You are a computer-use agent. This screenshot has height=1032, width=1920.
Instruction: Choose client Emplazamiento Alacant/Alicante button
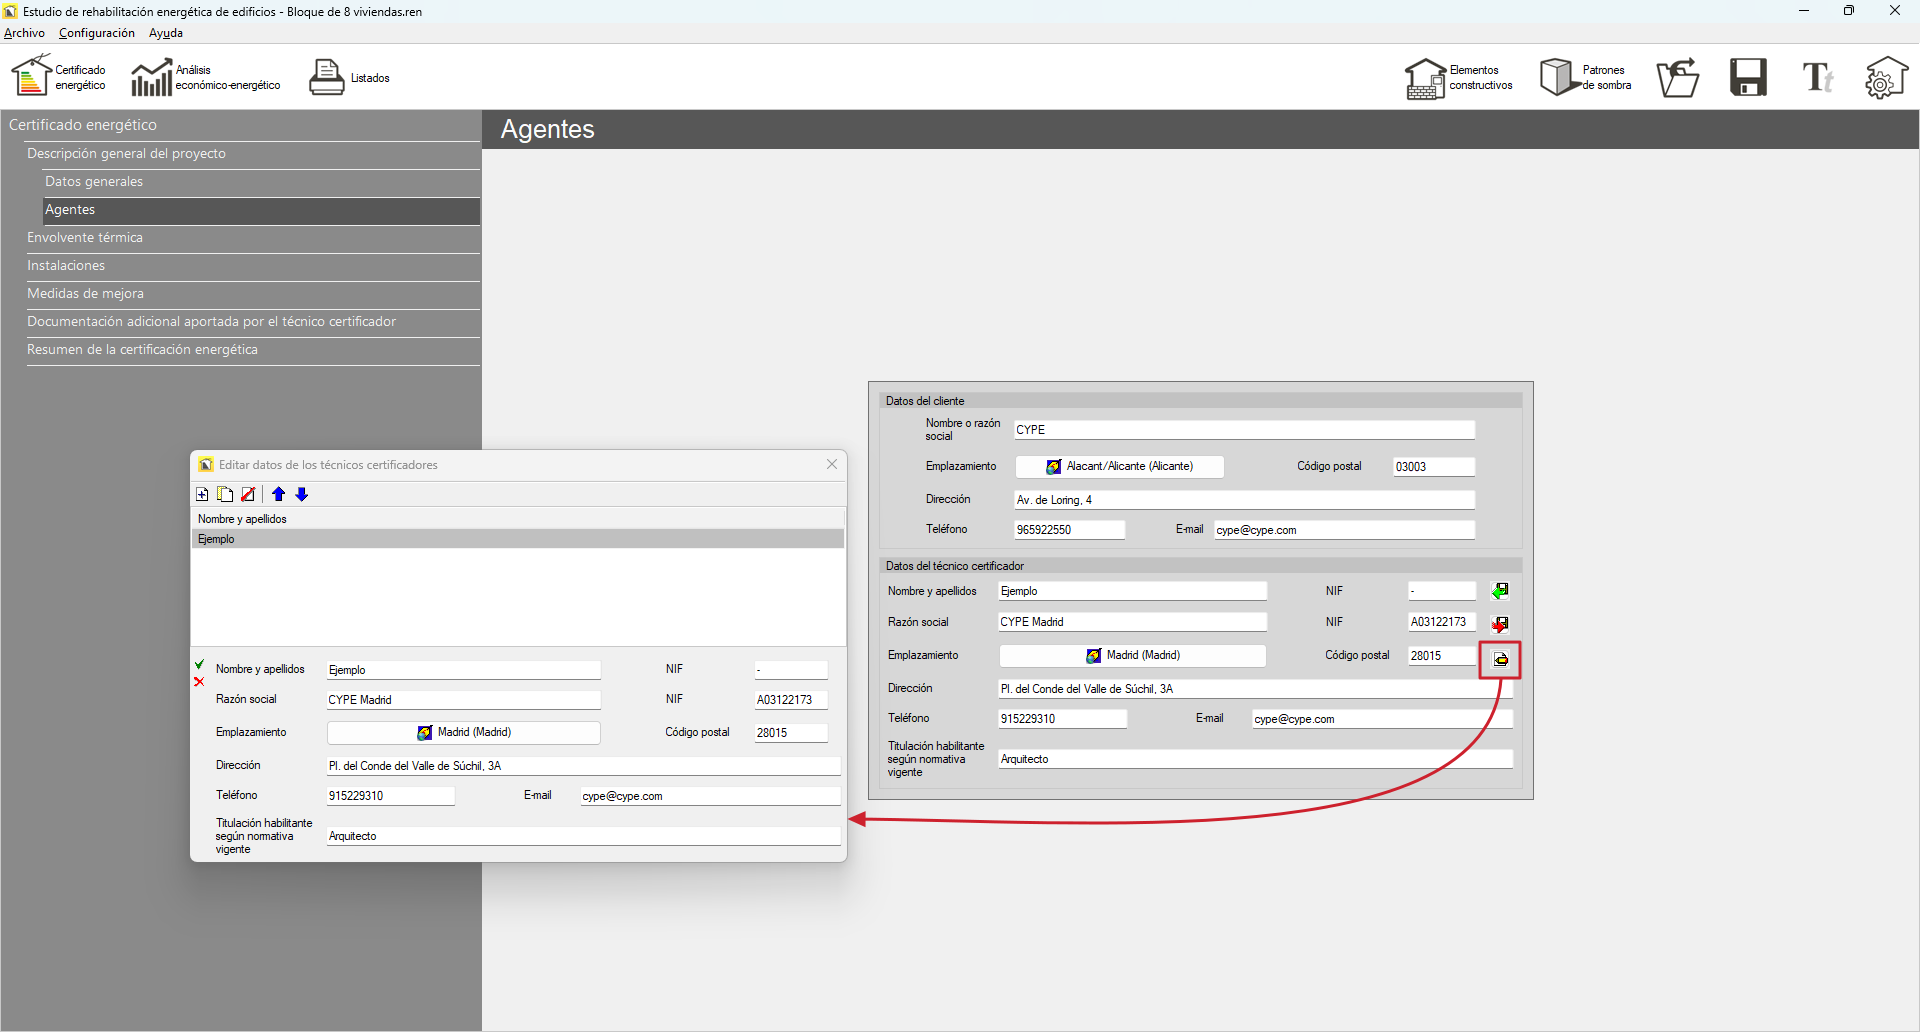coord(1120,467)
